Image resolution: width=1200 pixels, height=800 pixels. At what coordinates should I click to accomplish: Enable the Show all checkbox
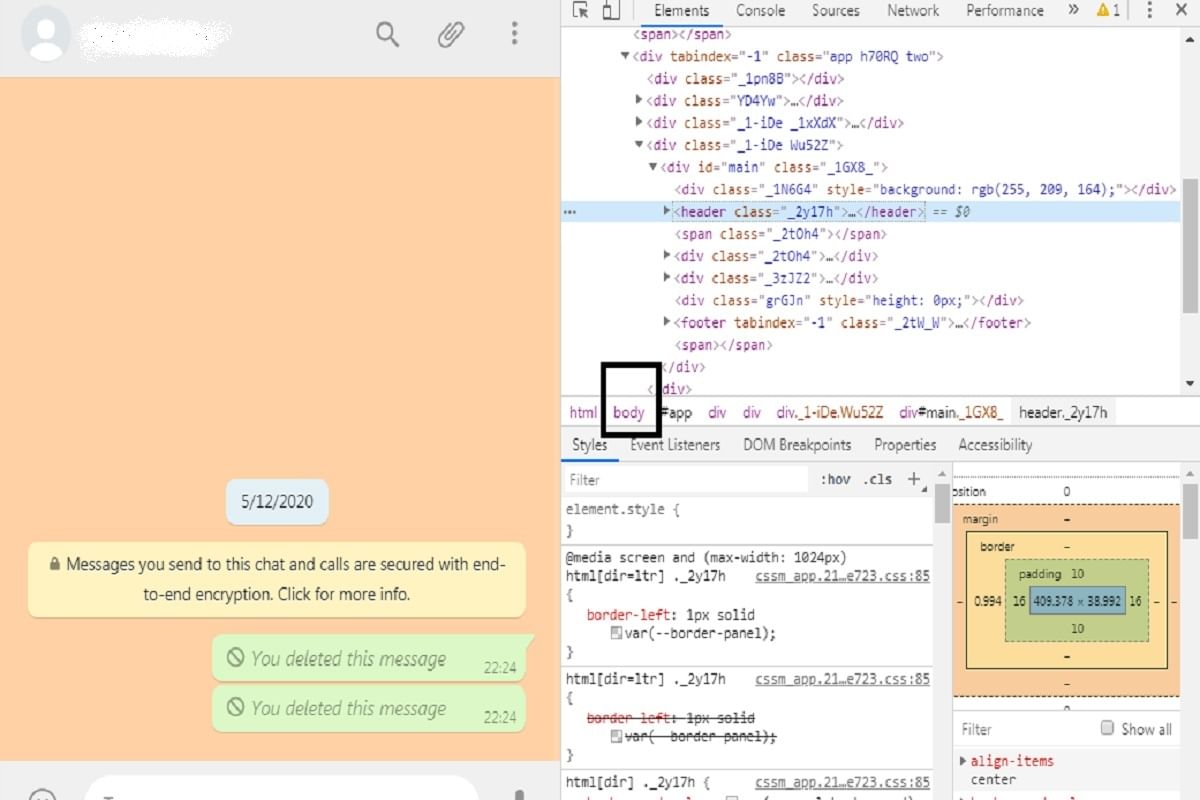point(1107,728)
